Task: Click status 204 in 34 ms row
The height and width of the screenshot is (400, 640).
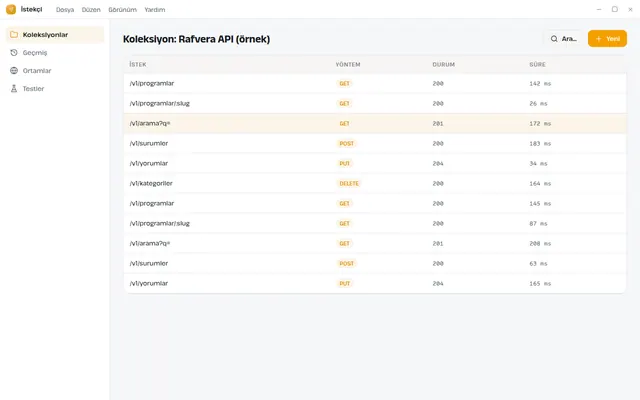Action: coord(438,163)
